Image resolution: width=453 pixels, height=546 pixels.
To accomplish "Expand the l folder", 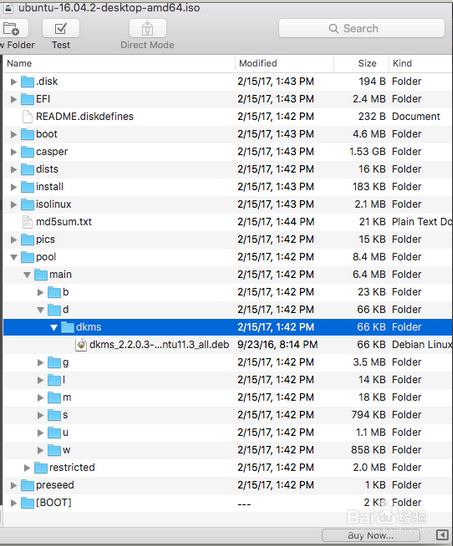I will pyautogui.click(x=40, y=380).
